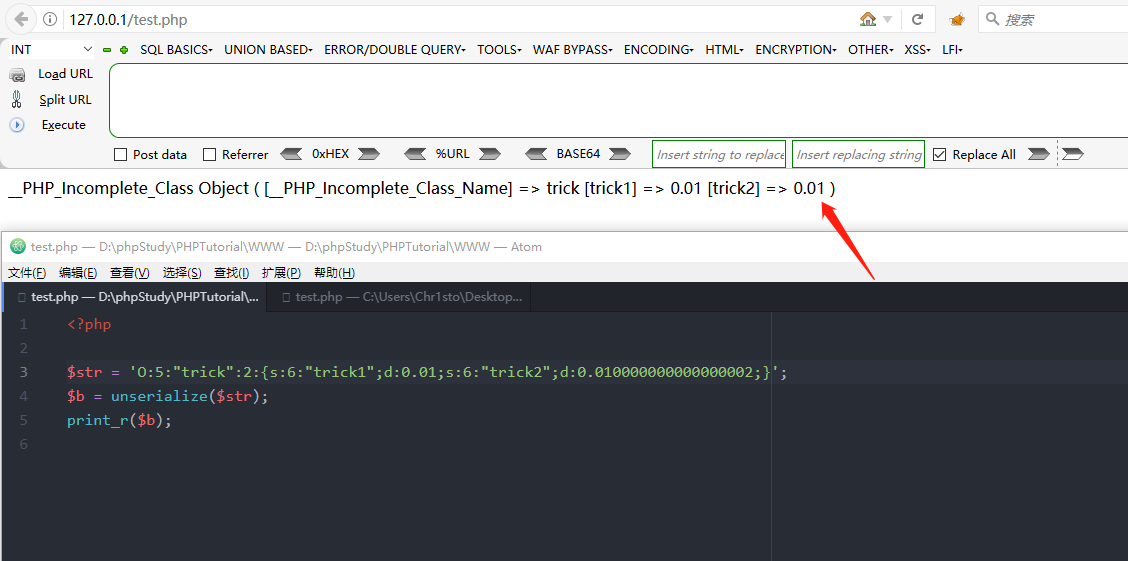
Task: Click the Load URL button
Action: [65, 74]
